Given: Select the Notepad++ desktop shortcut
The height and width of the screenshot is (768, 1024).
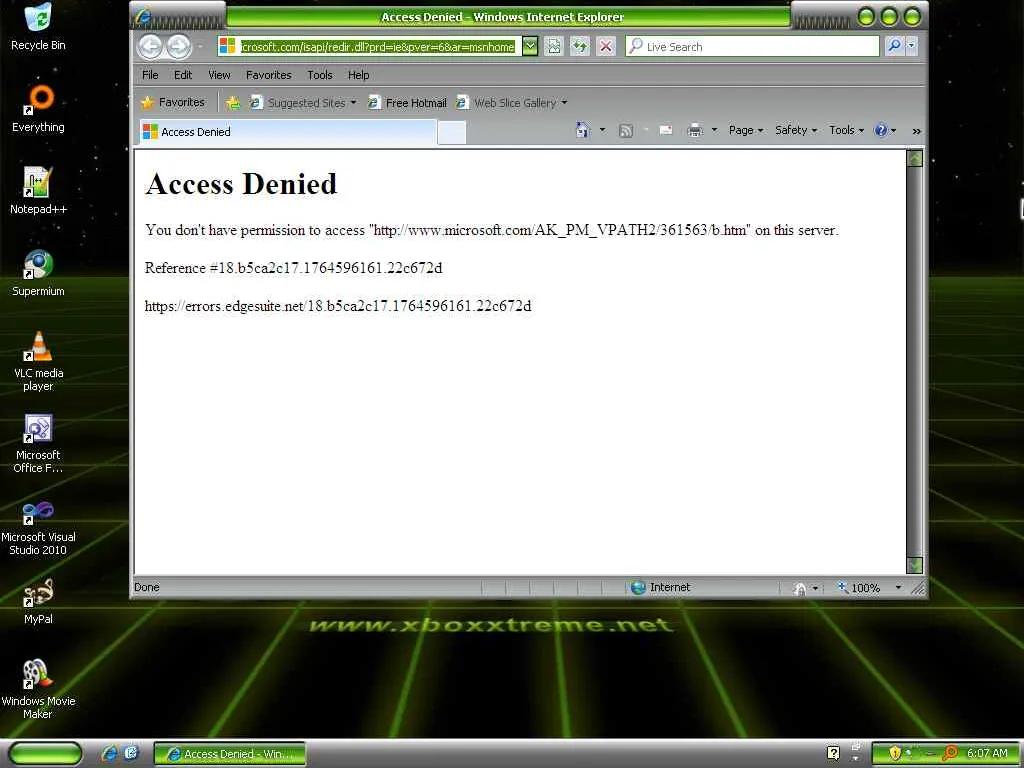Looking at the screenshot, I should 38,191.
